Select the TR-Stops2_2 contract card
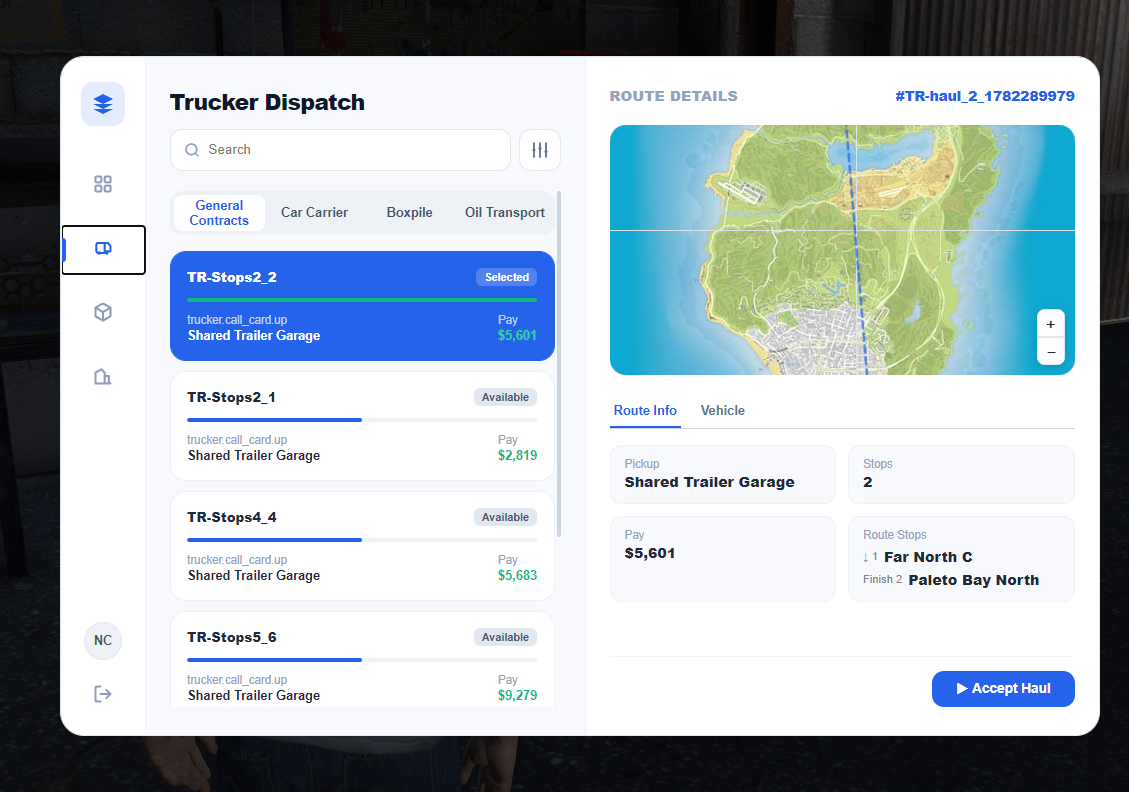 [x=362, y=306]
